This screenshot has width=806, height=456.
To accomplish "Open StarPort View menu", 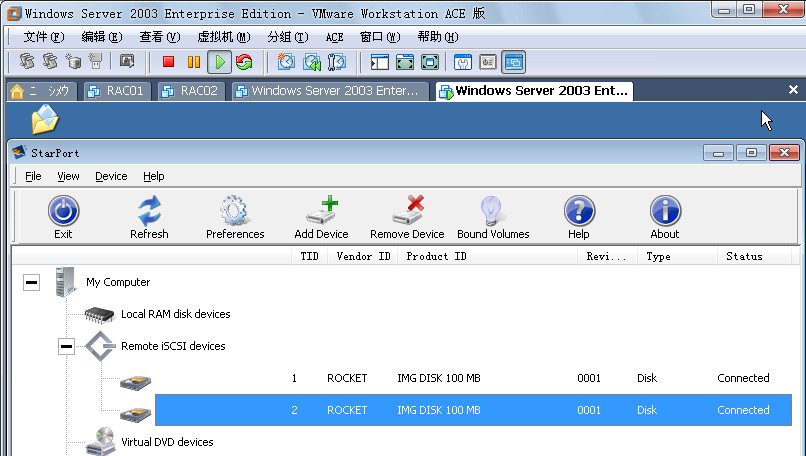I will click(68, 176).
